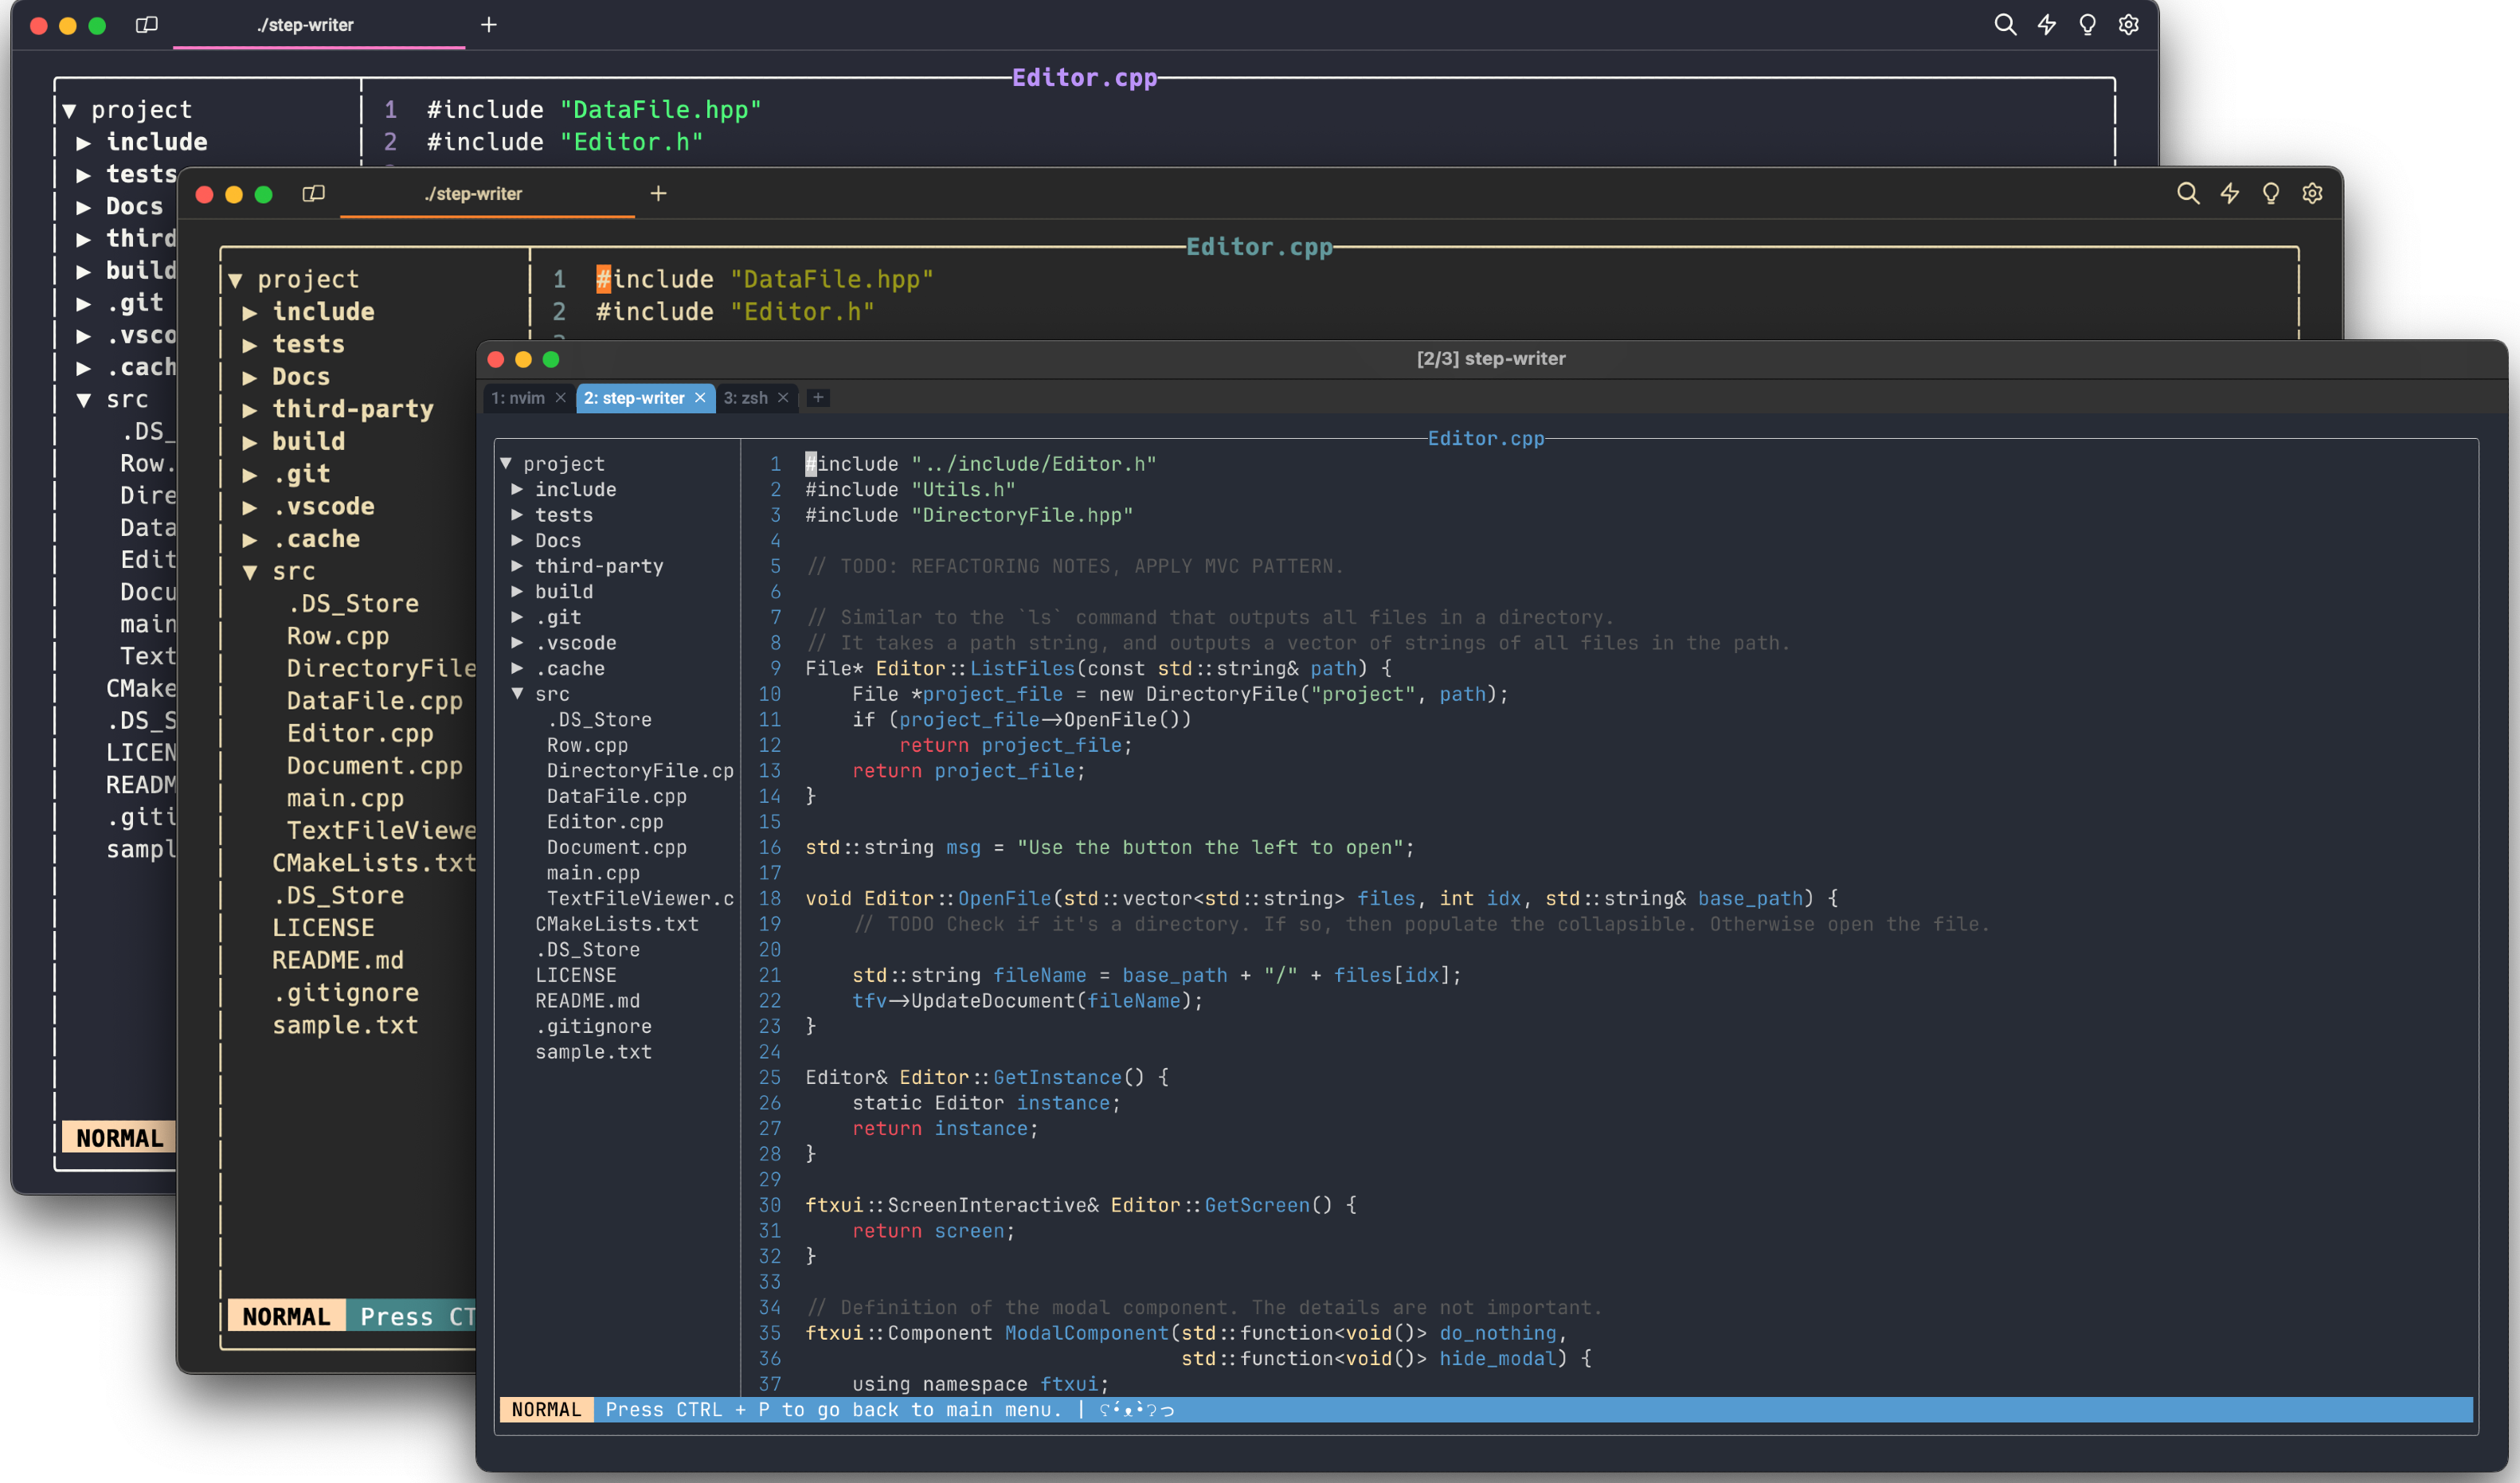
Task: Collapse src folder in front window
Action: tap(517, 694)
